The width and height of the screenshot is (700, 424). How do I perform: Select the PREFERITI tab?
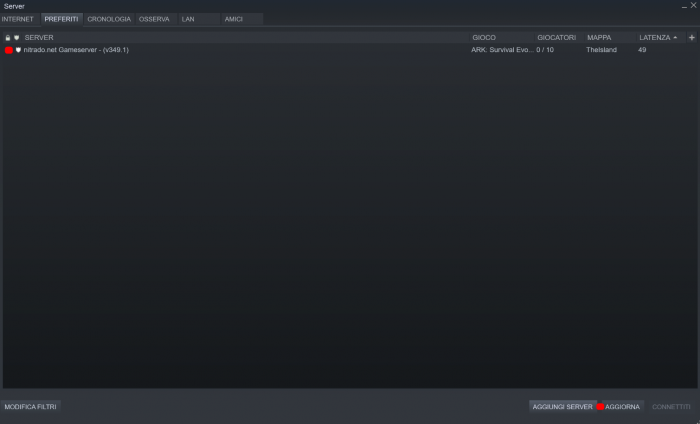pos(62,19)
